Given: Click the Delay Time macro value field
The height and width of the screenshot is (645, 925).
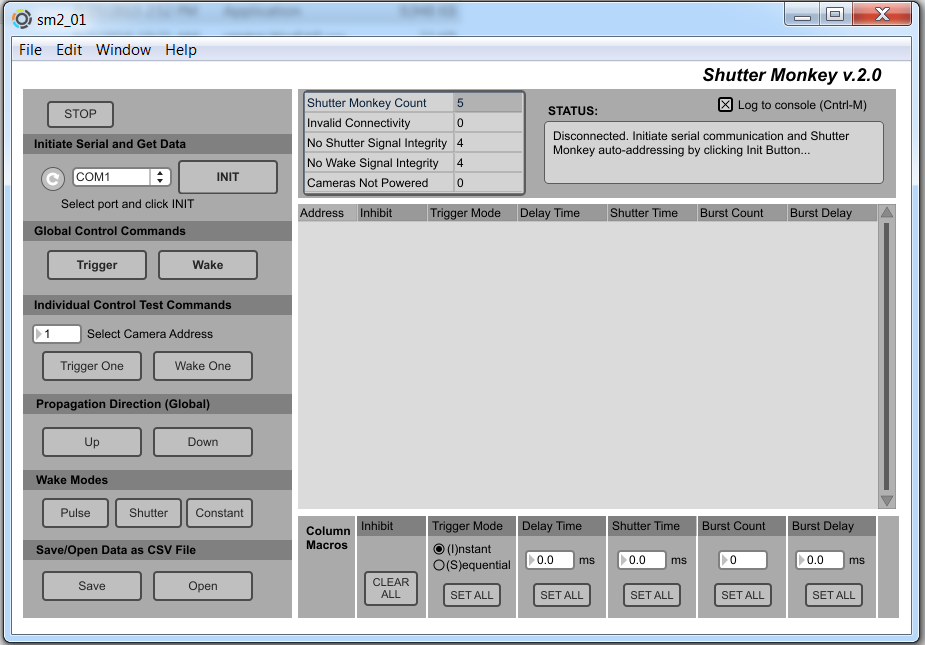Looking at the screenshot, I should (550, 560).
